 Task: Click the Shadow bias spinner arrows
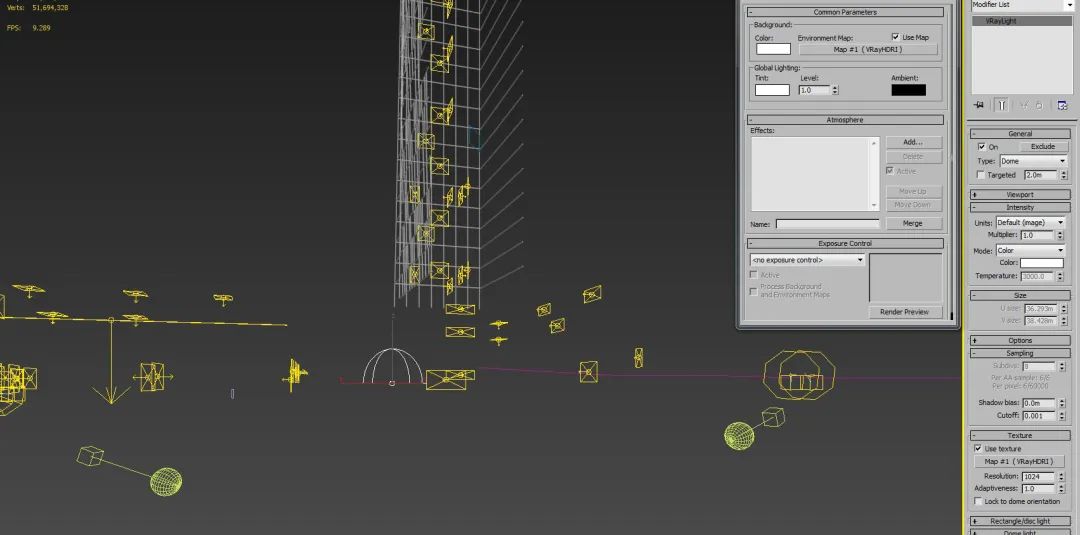(1063, 403)
